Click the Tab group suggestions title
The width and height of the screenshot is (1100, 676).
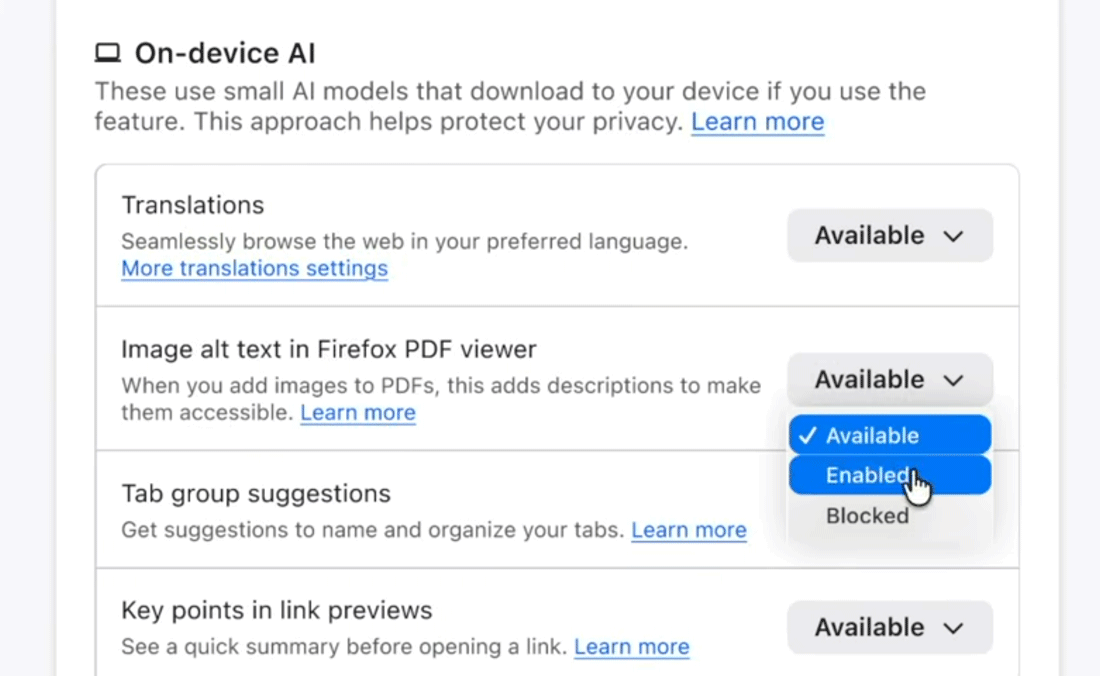256,494
